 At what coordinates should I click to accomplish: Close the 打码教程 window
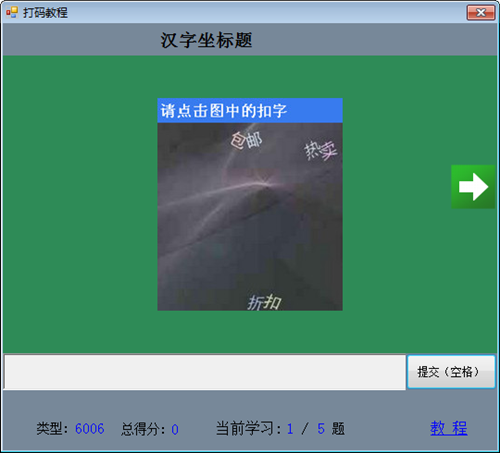pos(481,13)
